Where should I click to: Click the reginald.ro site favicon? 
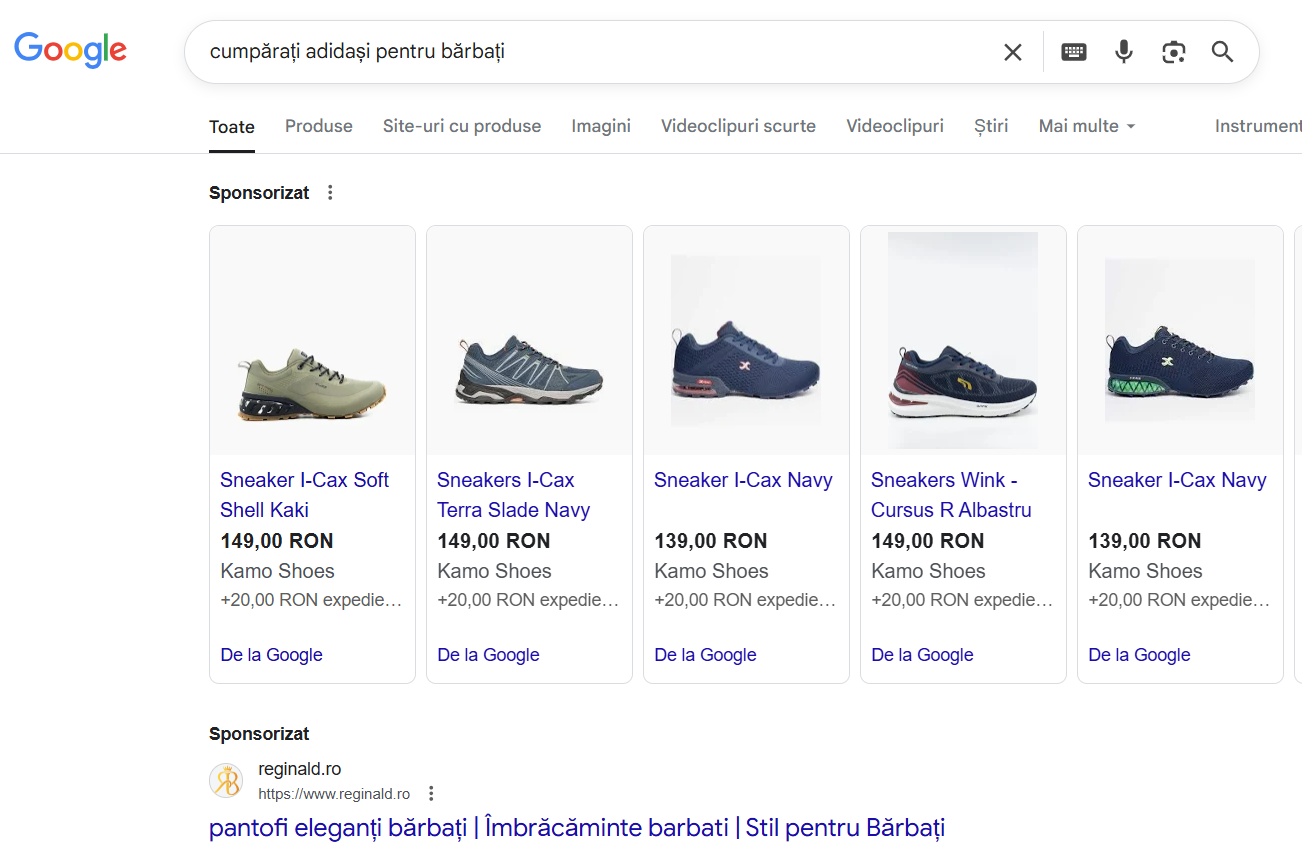[226, 781]
